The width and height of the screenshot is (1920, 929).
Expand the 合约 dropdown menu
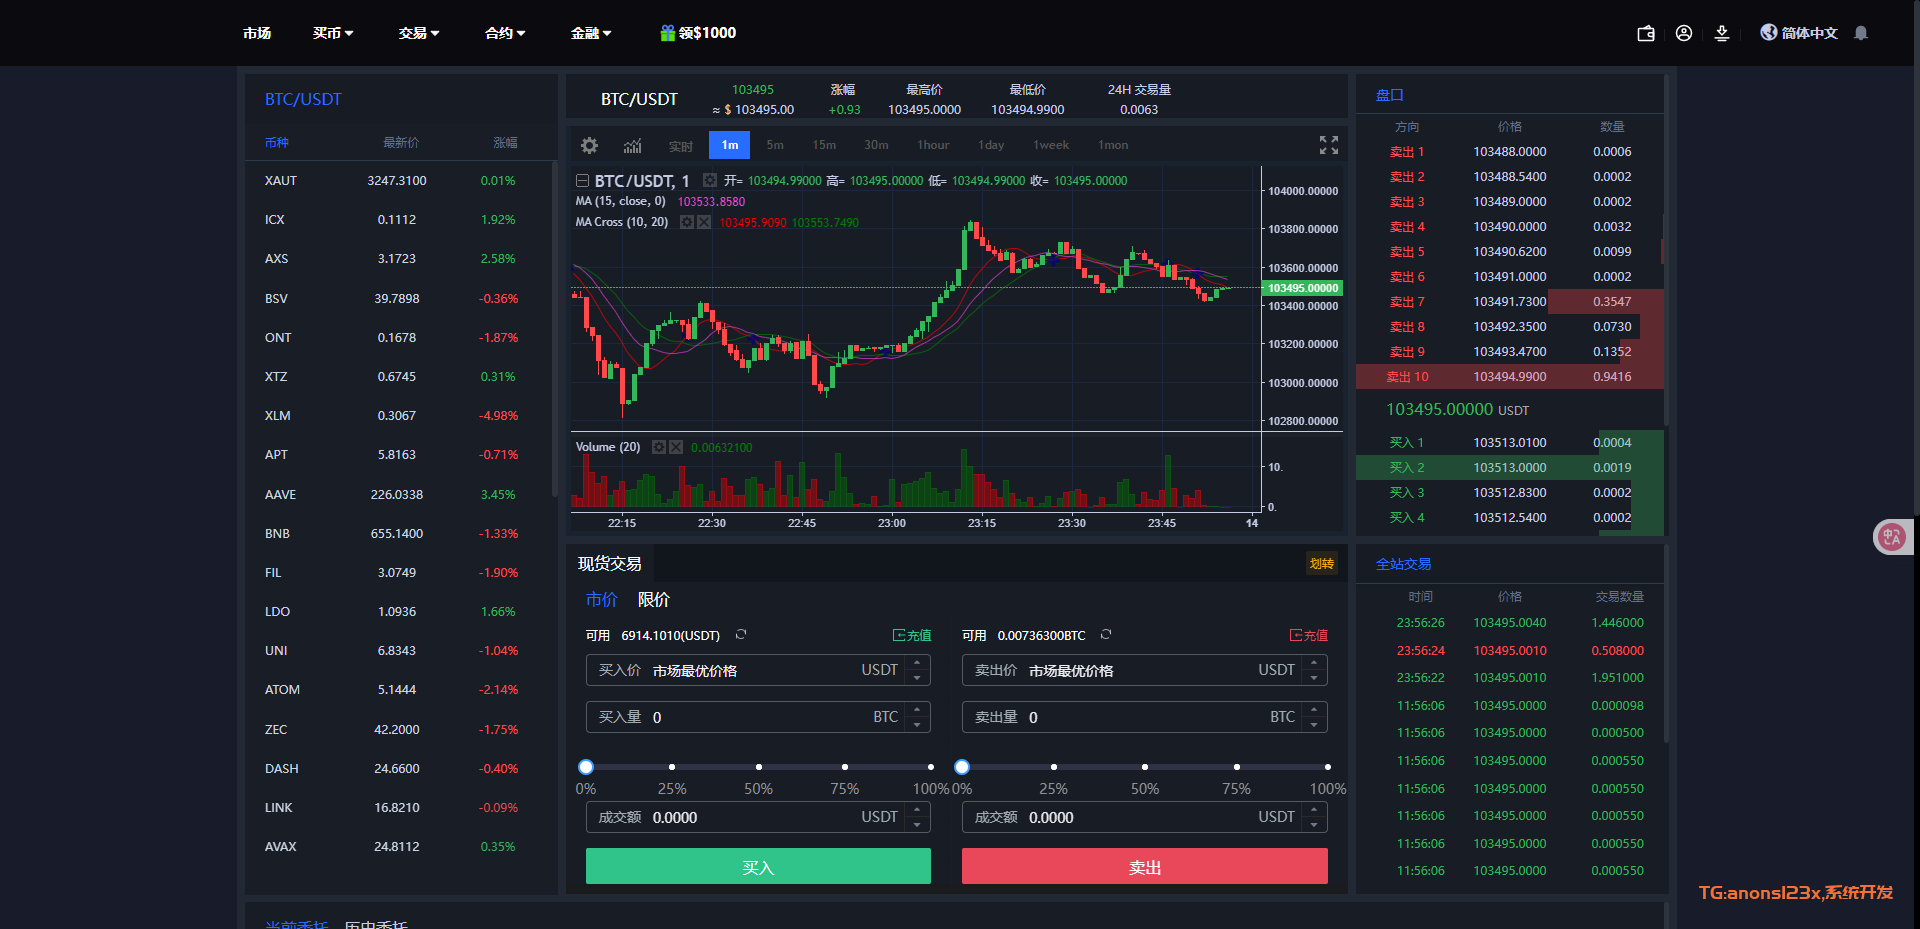coord(504,33)
